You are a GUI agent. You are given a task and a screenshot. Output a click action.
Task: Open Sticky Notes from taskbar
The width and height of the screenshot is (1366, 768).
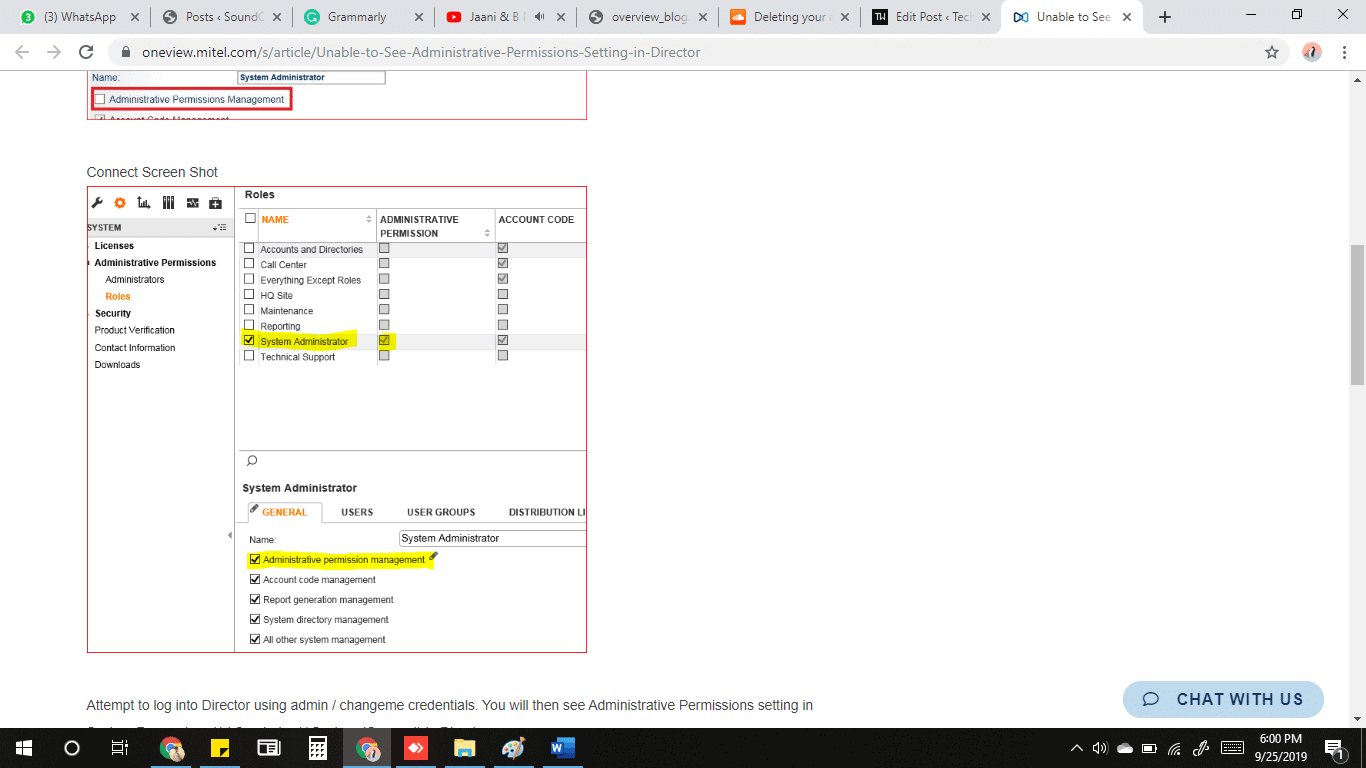point(220,748)
